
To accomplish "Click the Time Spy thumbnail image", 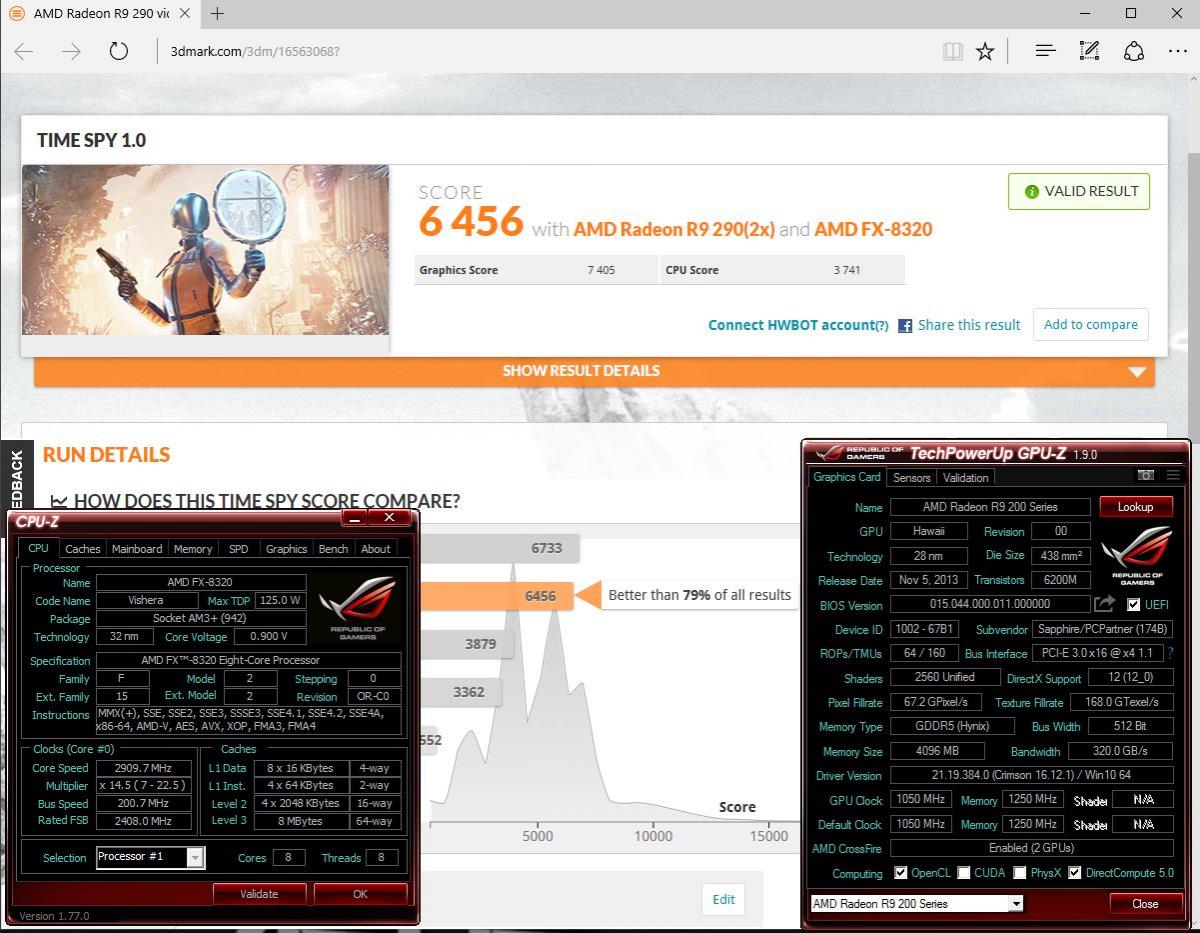I will (205, 250).
